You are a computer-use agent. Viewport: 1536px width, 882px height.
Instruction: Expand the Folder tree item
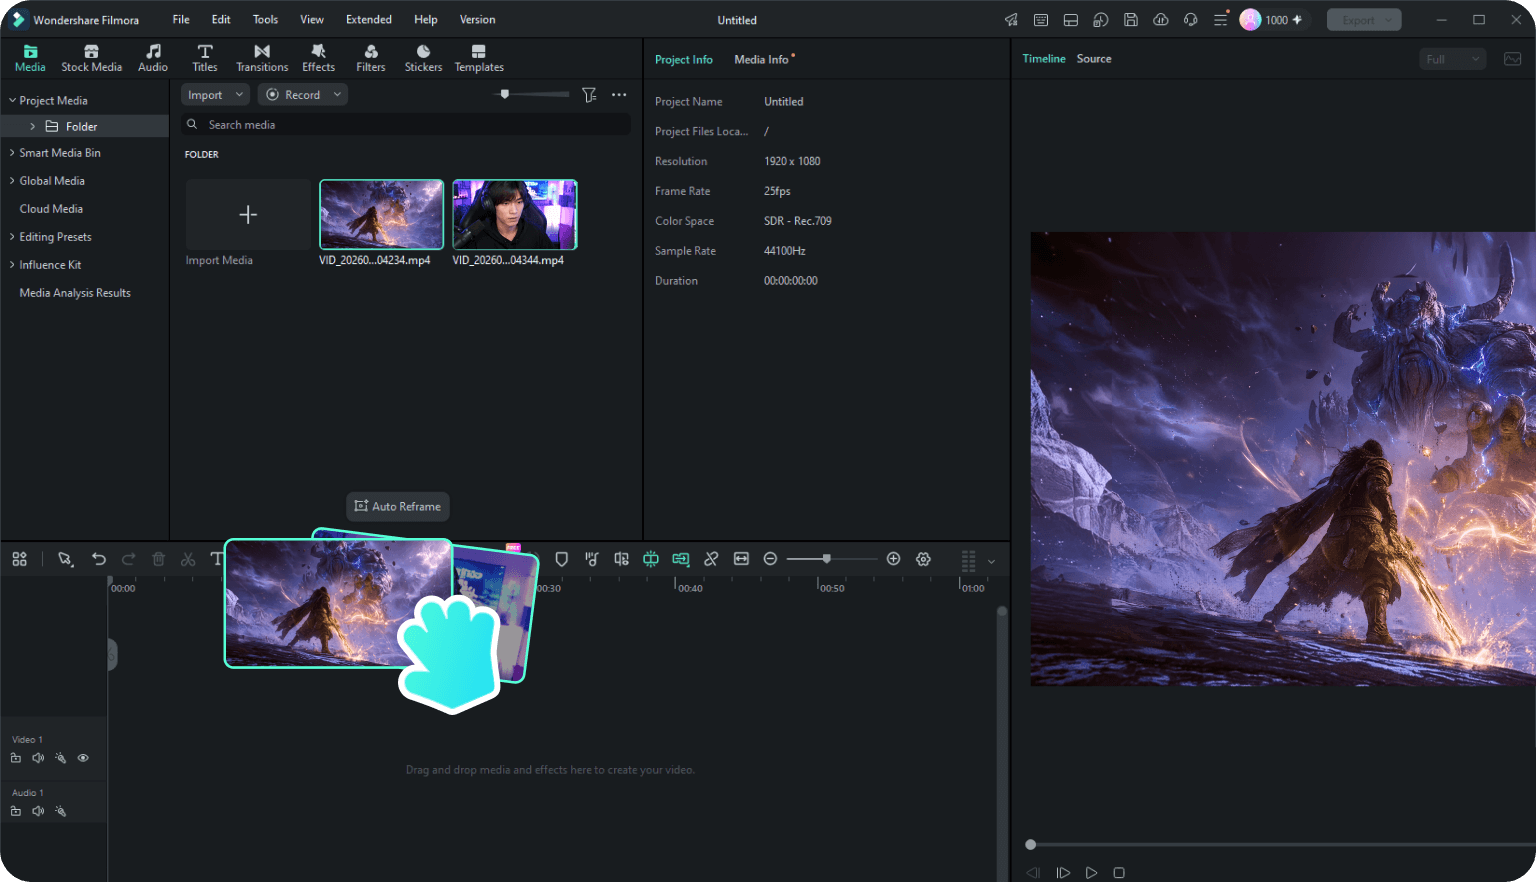pos(32,126)
